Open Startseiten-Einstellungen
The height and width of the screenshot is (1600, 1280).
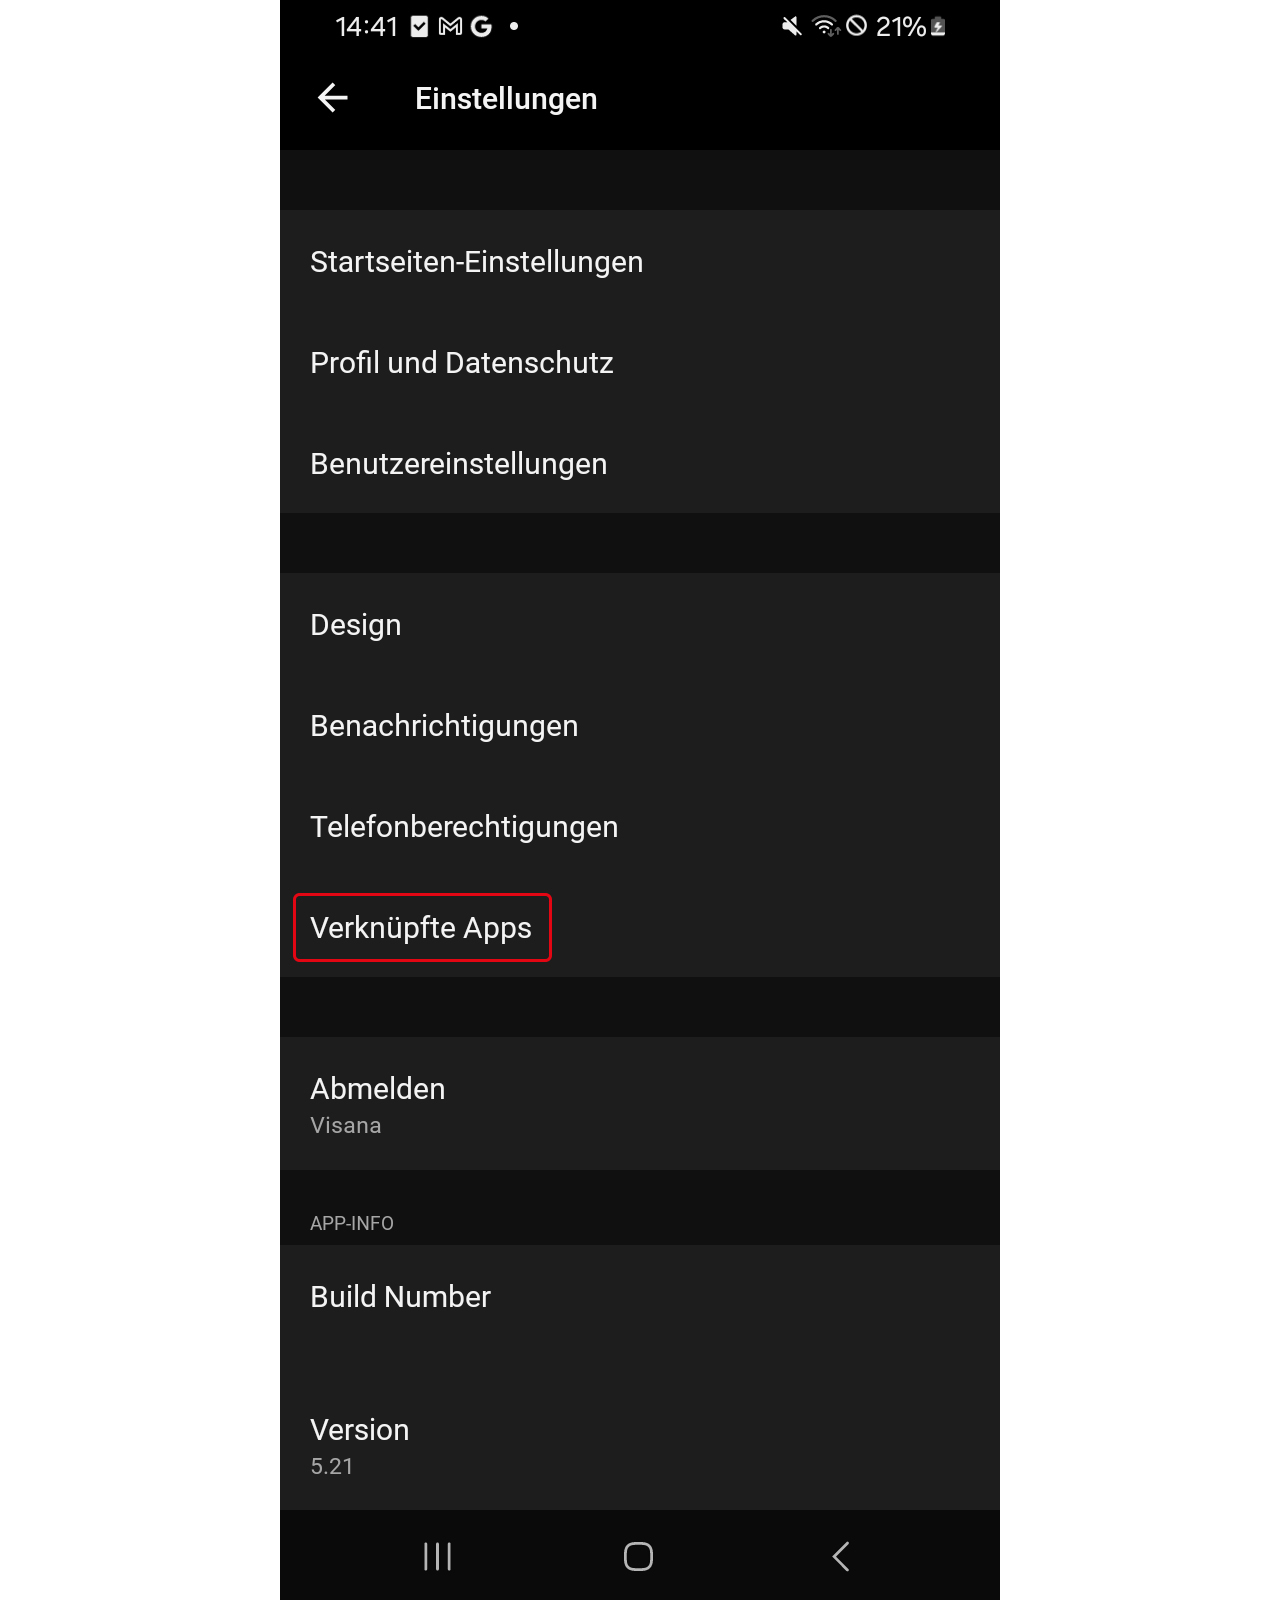[640, 261]
